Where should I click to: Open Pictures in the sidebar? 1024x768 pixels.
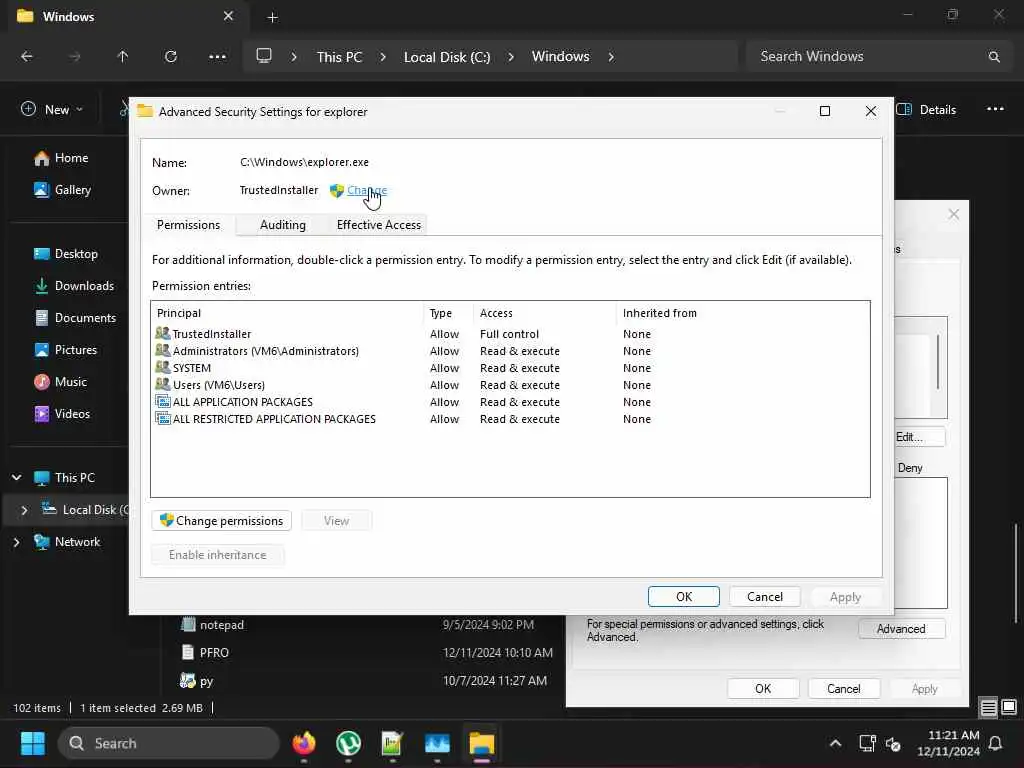[x=66, y=350]
